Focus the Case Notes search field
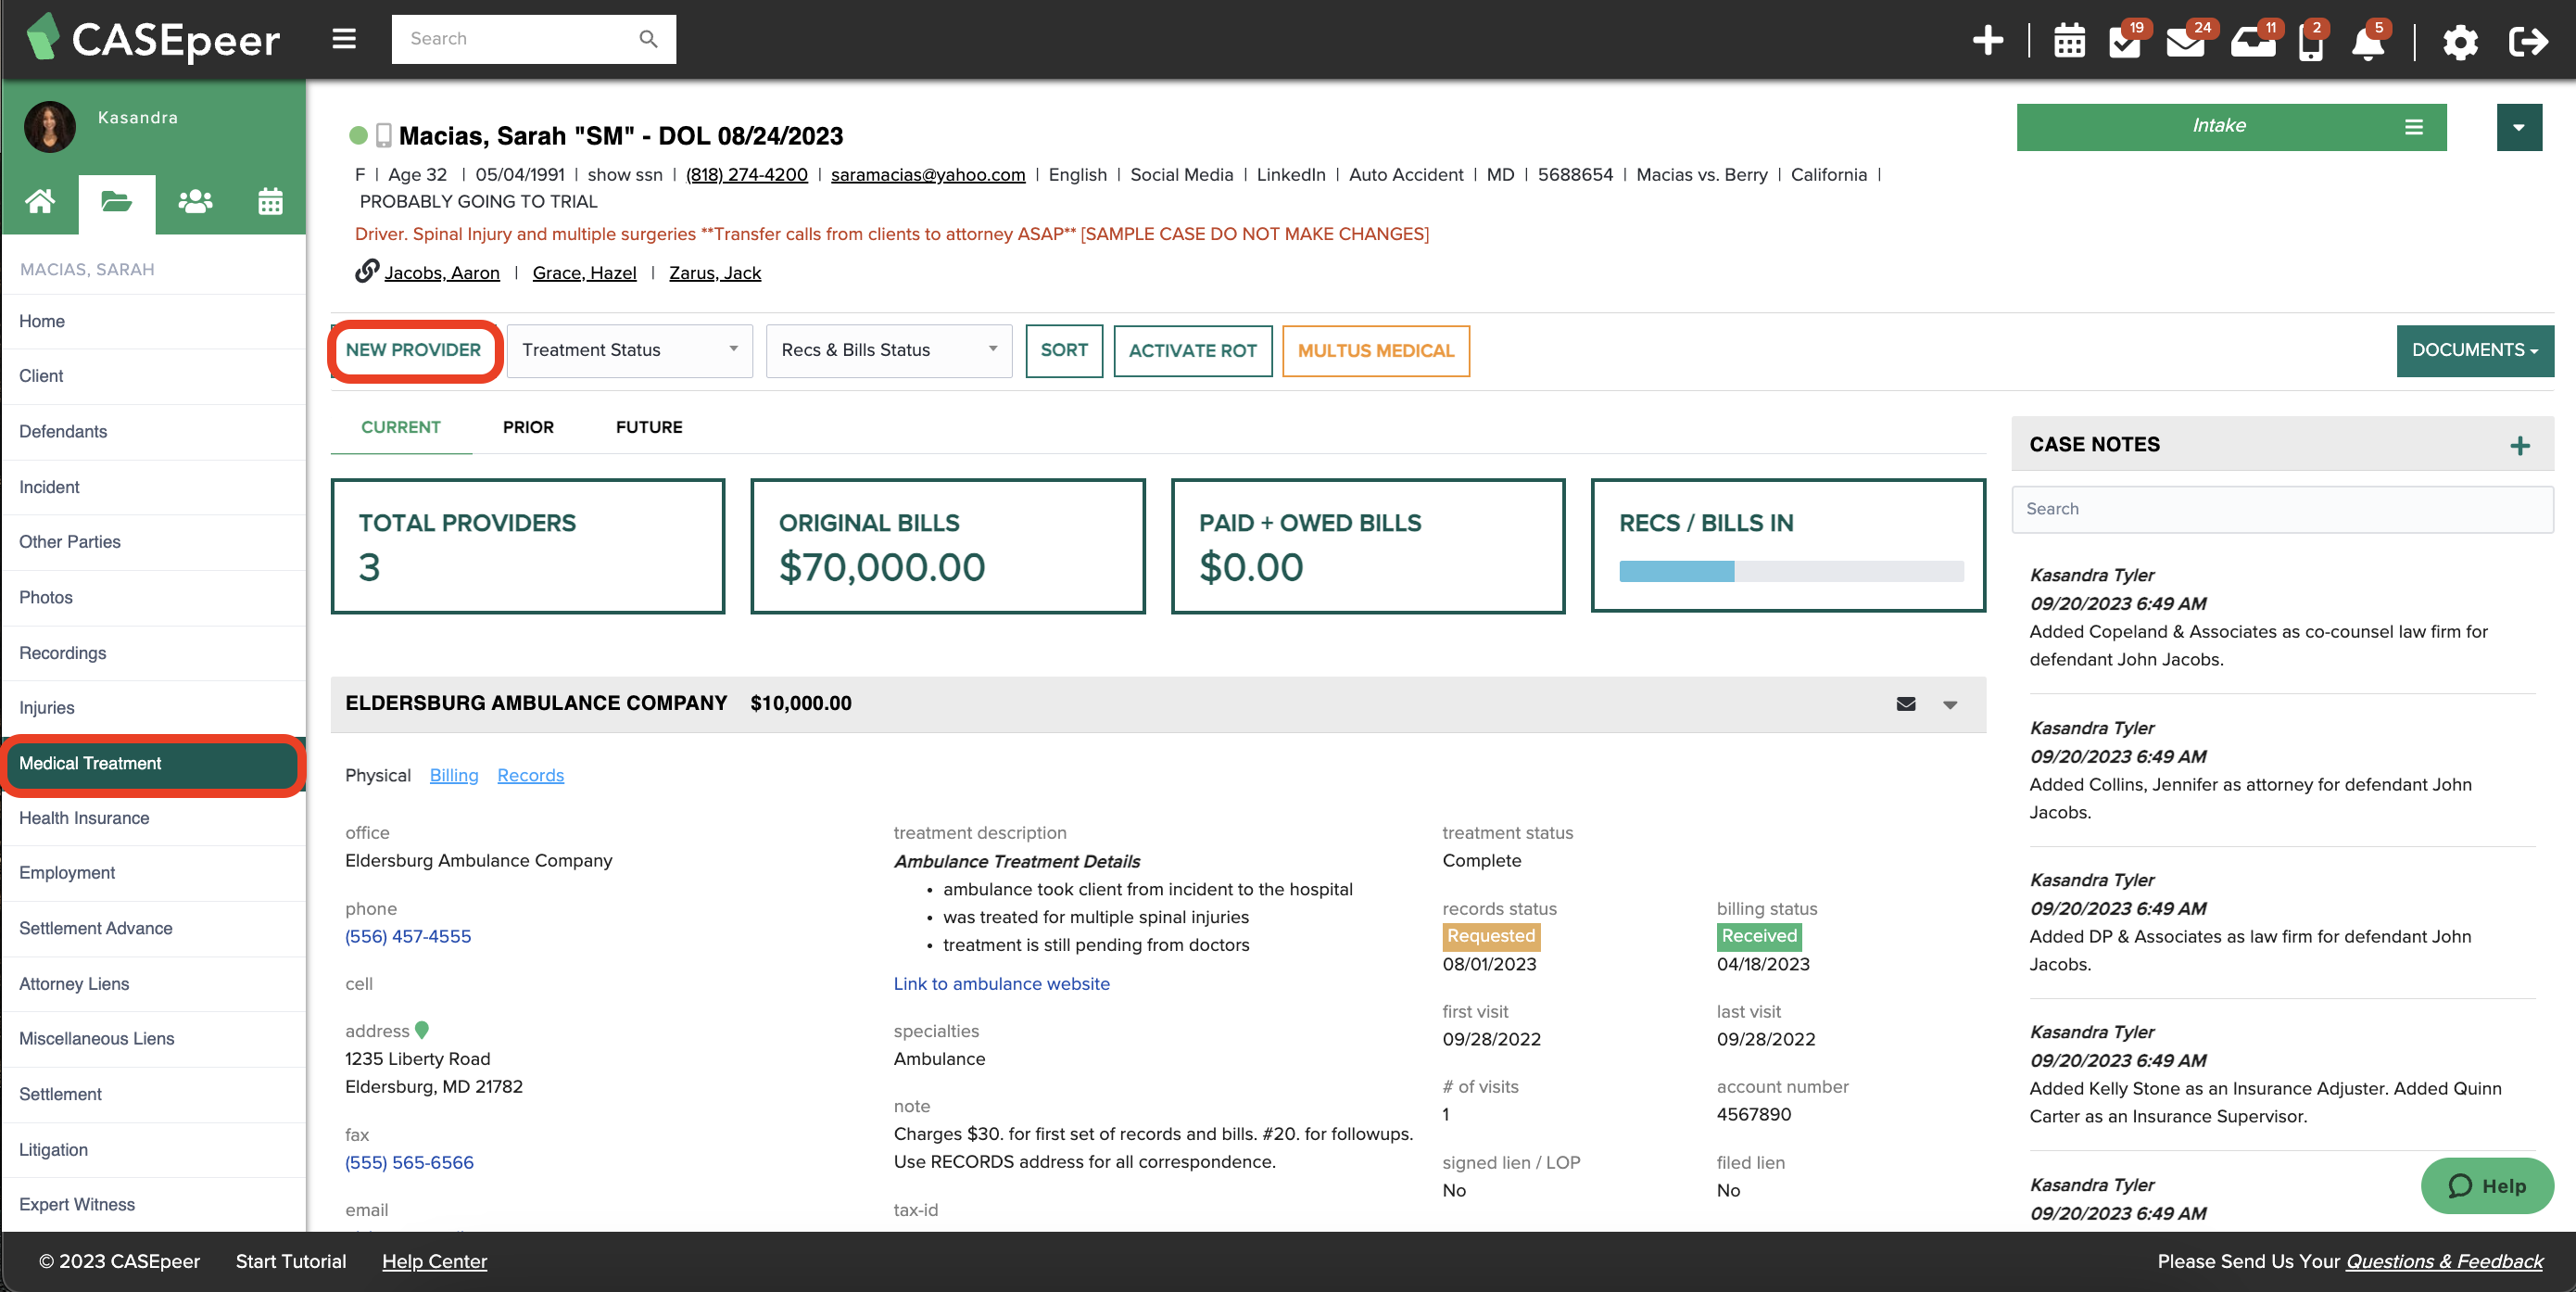Image resolution: width=2576 pixels, height=1292 pixels. (2281, 509)
